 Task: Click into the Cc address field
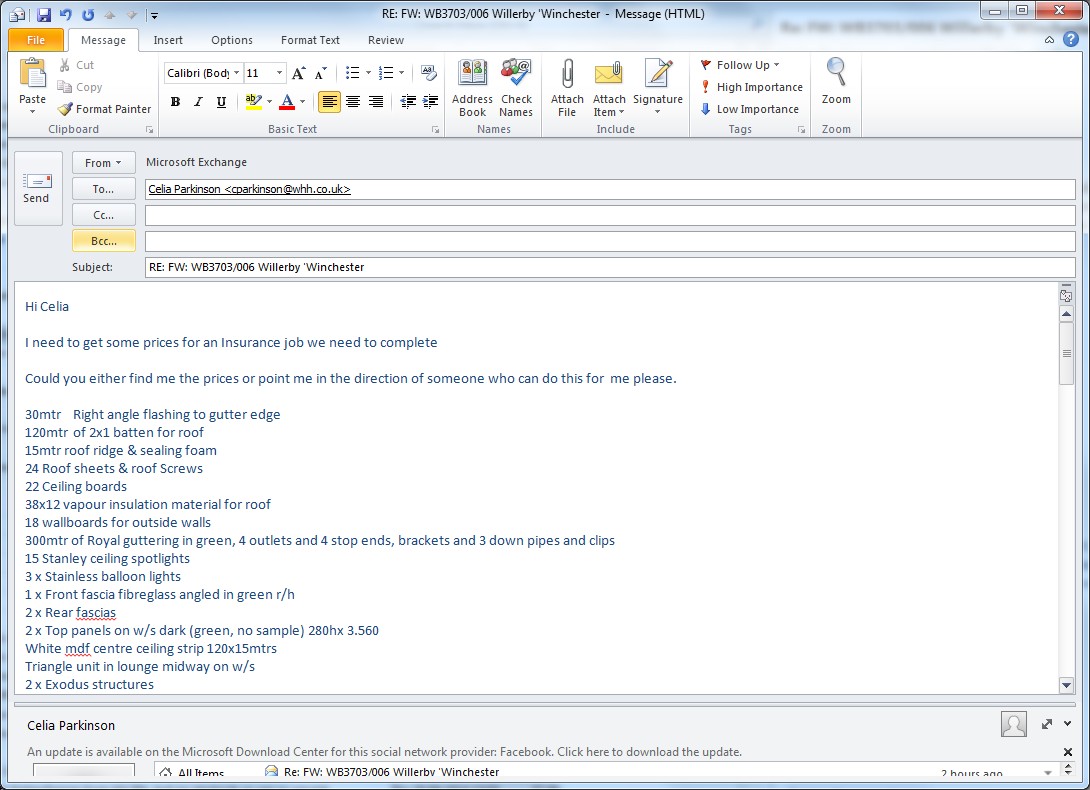[610, 216]
